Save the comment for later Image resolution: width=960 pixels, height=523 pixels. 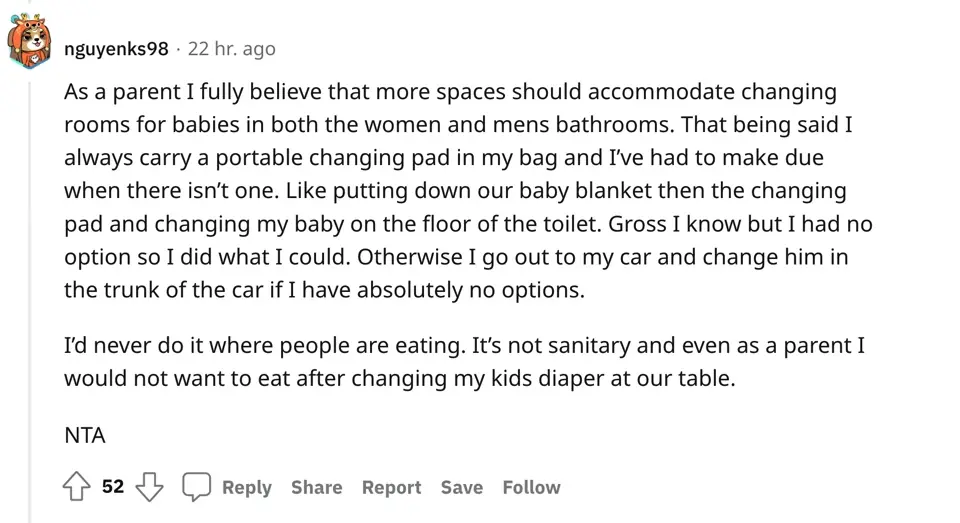pyautogui.click(x=461, y=487)
